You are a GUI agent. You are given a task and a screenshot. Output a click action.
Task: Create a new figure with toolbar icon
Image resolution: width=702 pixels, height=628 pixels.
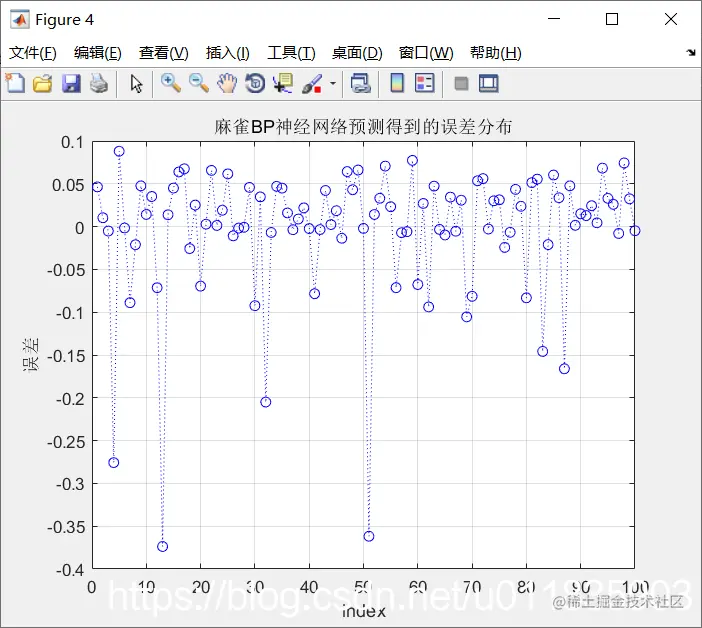[x=15, y=83]
